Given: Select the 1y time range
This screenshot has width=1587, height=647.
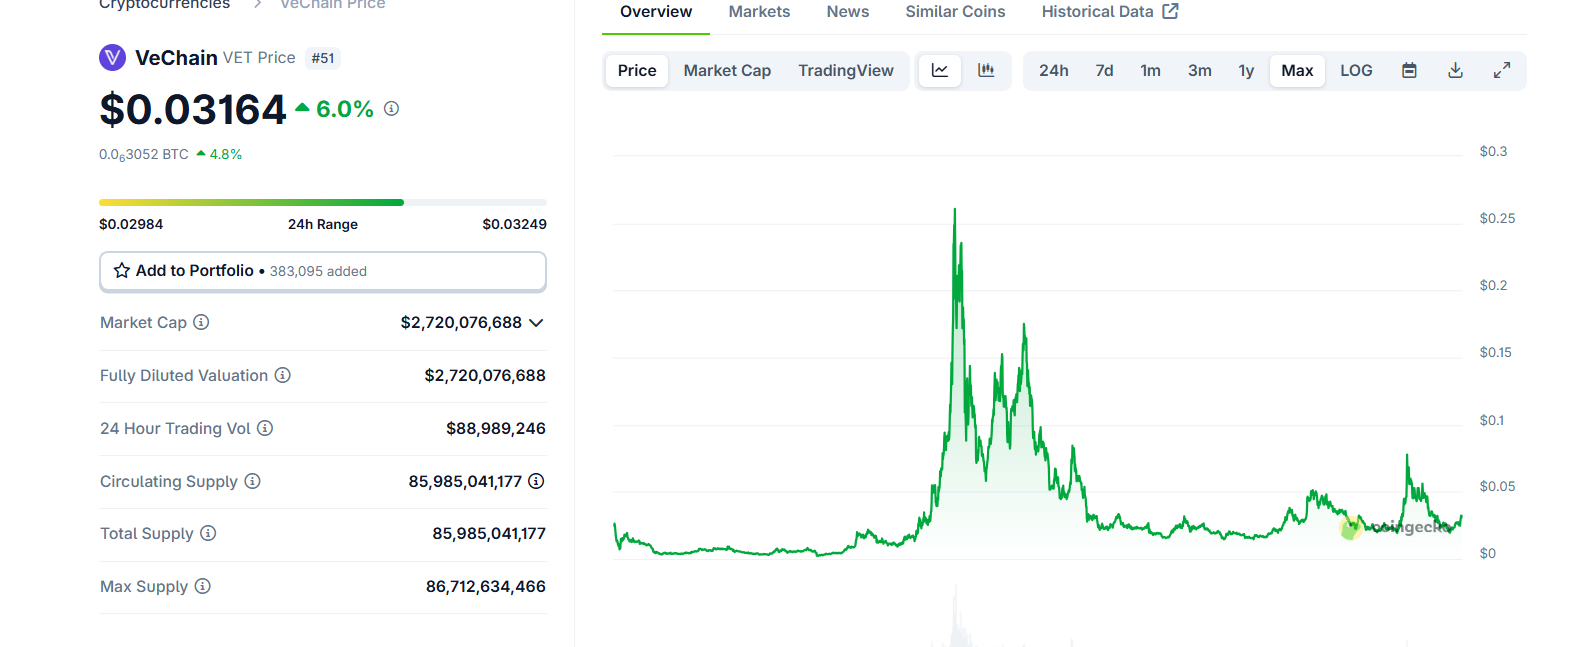Looking at the screenshot, I should (1246, 70).
